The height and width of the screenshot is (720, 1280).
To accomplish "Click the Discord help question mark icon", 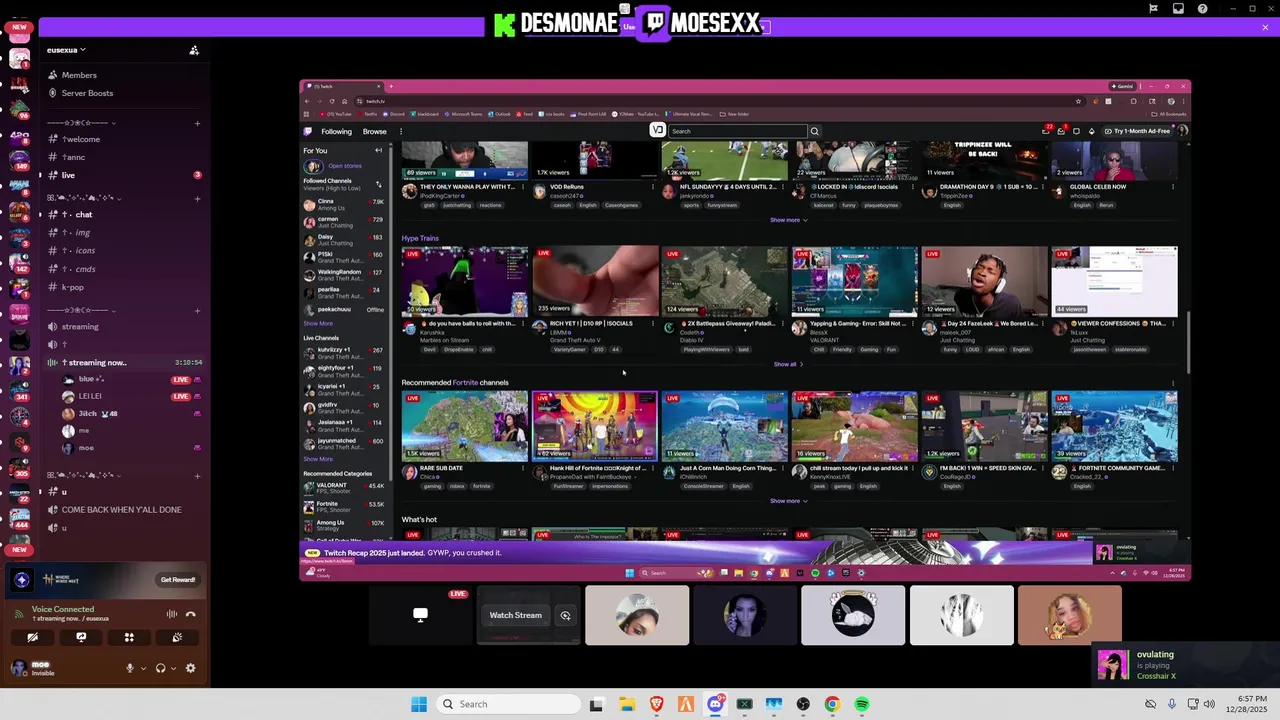I will point(1202,9).
